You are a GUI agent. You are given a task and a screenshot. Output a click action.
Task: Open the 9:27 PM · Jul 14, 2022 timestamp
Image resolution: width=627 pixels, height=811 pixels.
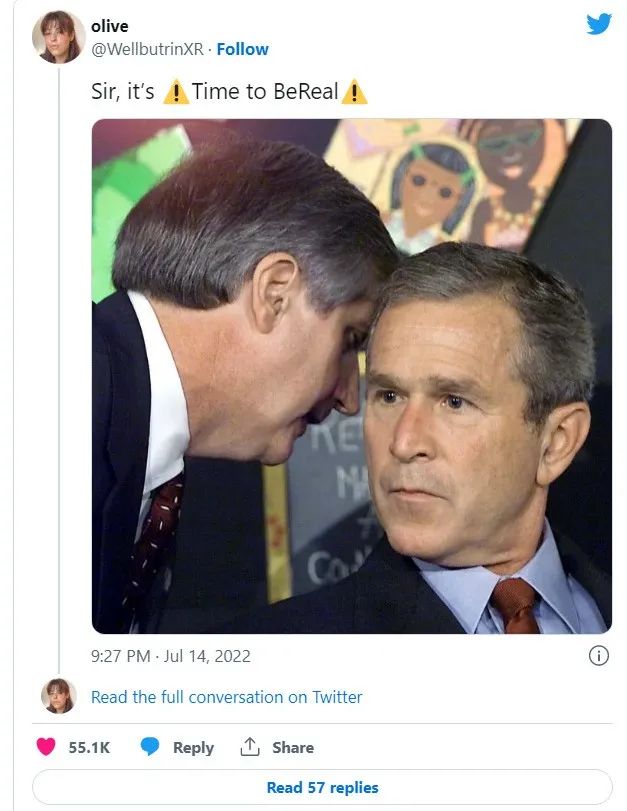pos(170,656)
